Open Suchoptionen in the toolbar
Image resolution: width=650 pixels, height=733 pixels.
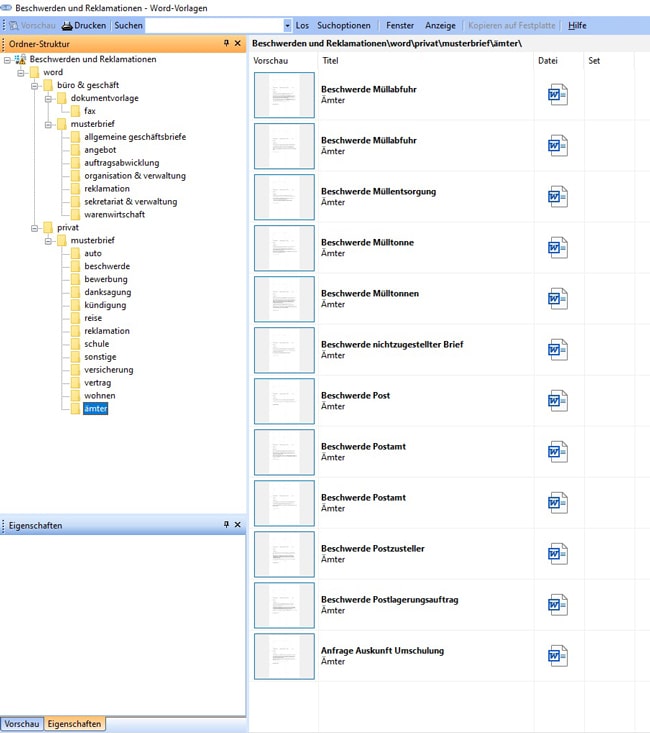[x=344, y=25]
